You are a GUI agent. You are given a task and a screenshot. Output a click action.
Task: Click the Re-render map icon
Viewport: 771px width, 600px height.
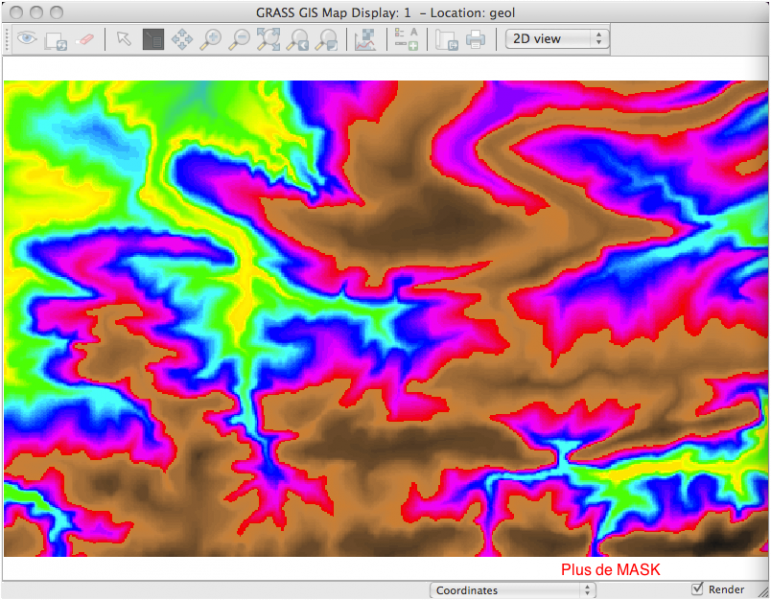coord(56,39)
